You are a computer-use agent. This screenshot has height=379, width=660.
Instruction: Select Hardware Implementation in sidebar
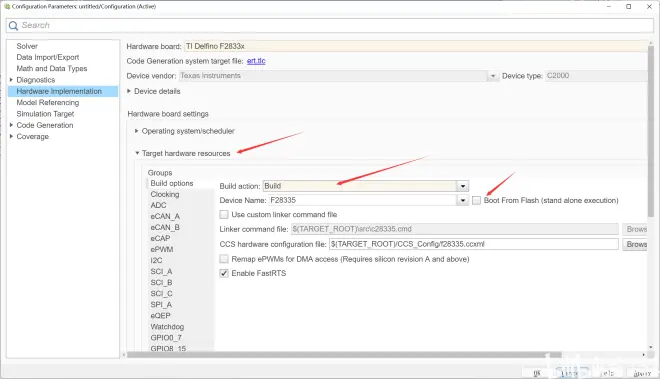63,91
